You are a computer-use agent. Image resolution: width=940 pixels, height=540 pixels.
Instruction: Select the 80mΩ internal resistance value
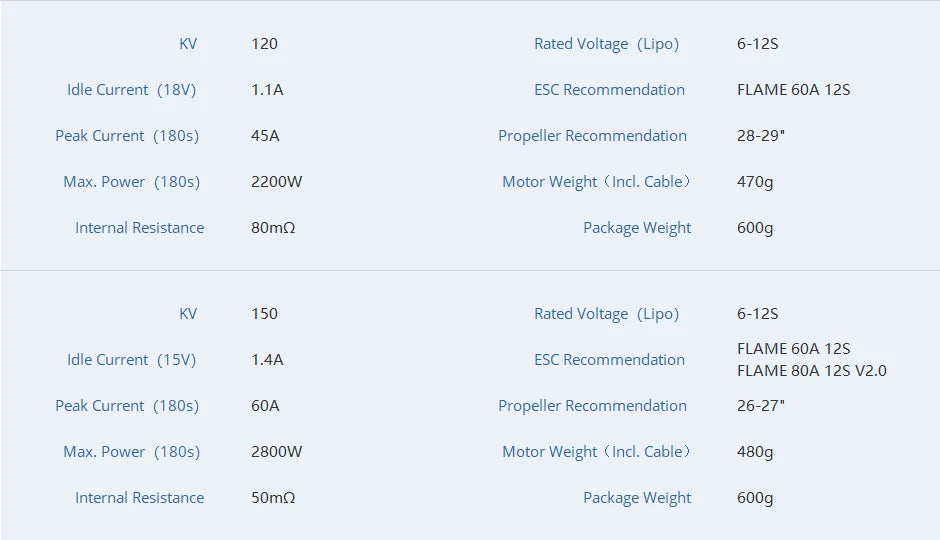273,228
